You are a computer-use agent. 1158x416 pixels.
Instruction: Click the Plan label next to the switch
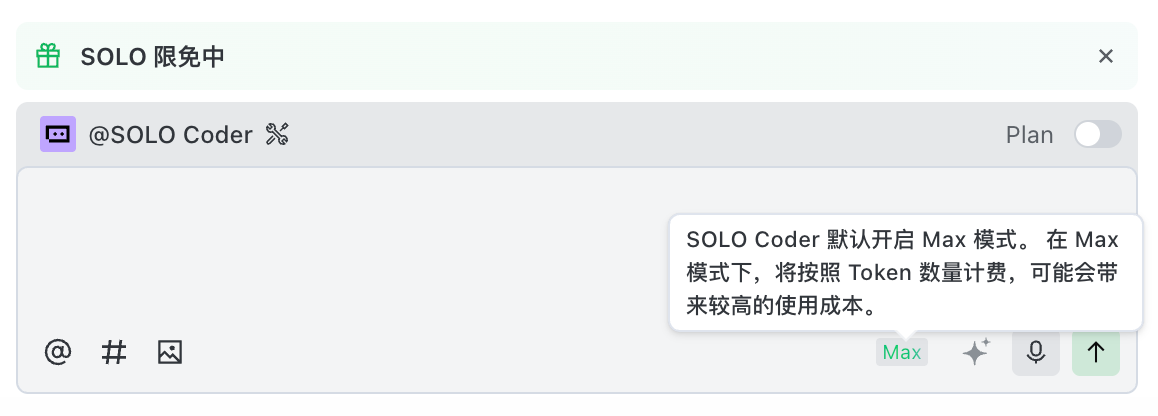1029,134
